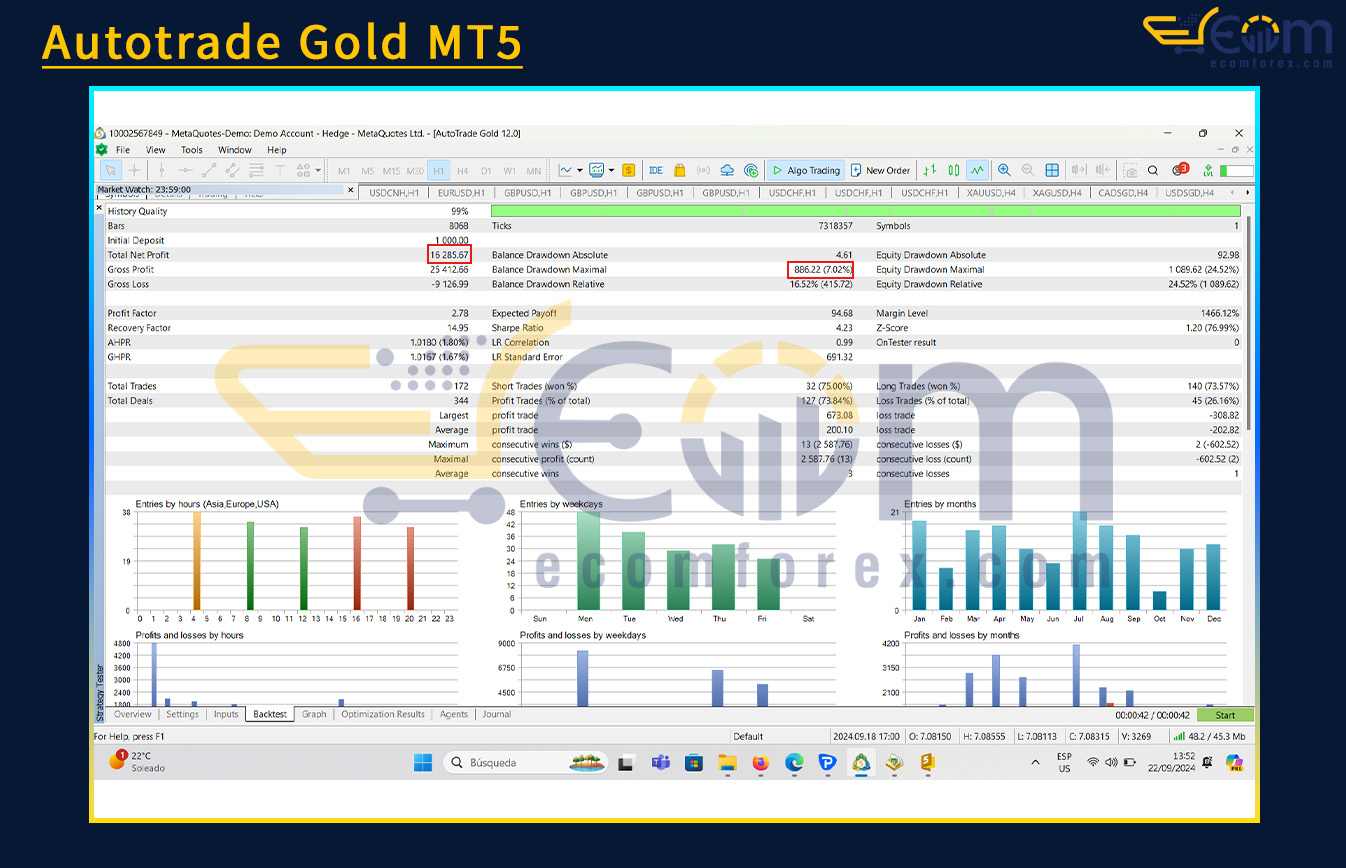Click the green Start button
This screenshot has height=868, width=1346.
click(x=1225, y=715)
